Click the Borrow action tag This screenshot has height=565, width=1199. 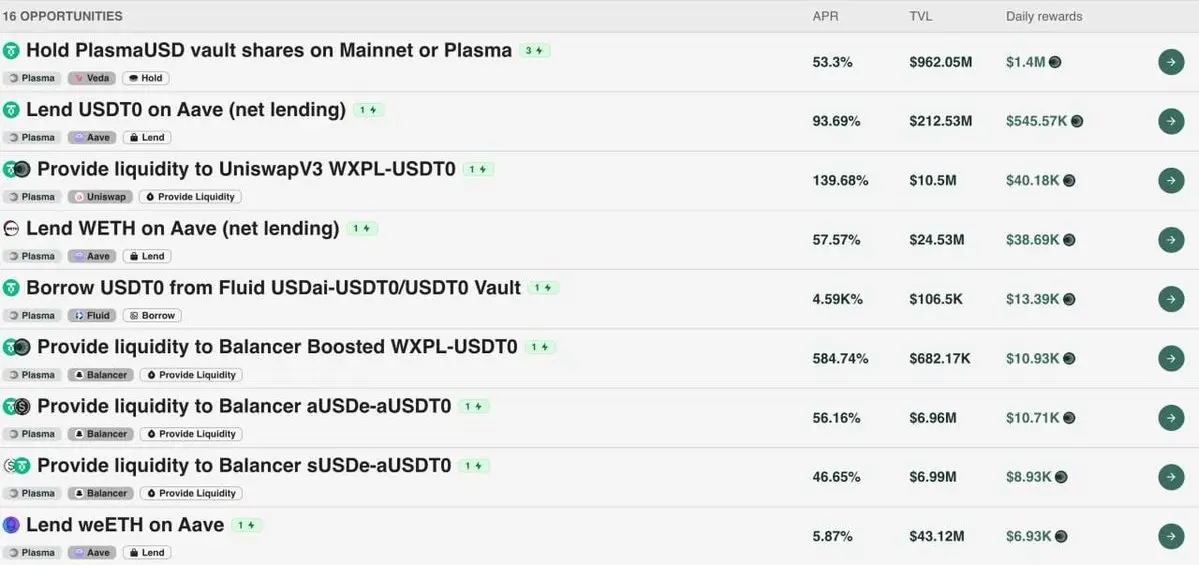(x=152, y=315)
